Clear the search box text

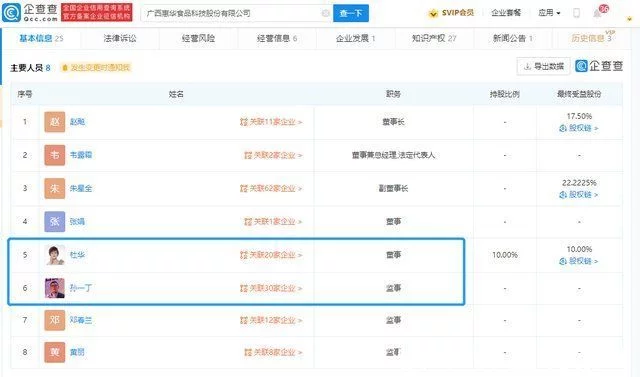(x=325, y=13)
